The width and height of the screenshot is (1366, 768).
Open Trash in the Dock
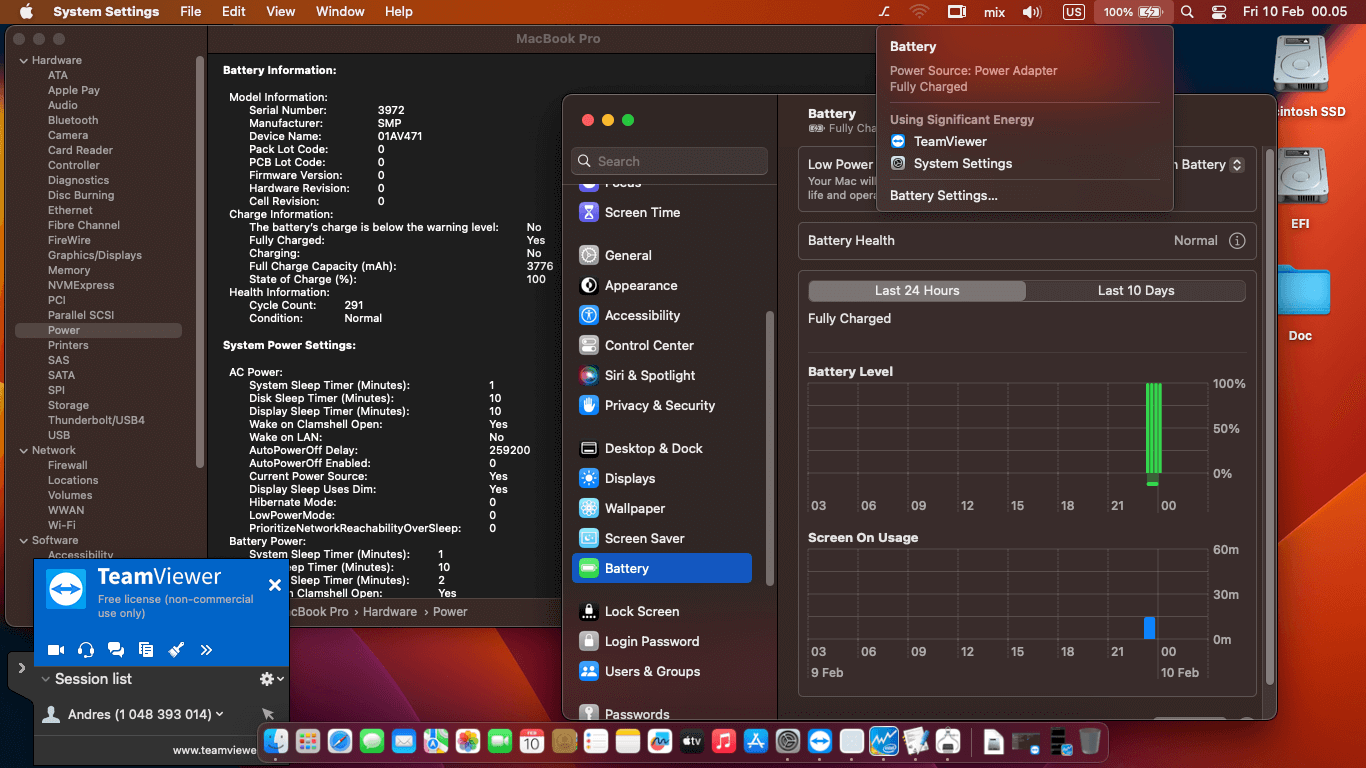click(1089, 741)
